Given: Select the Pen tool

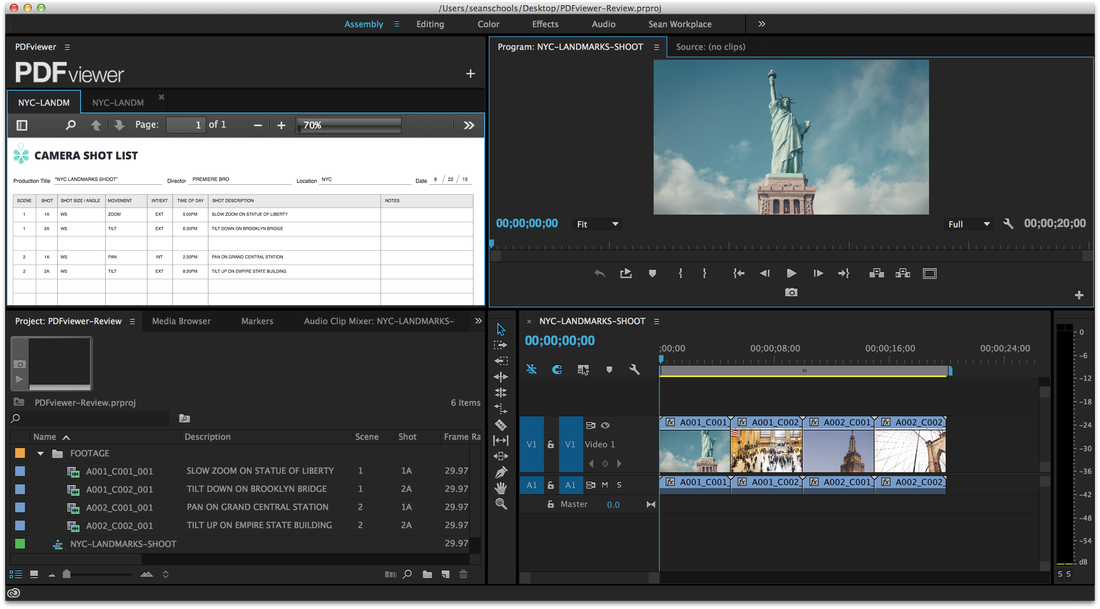Looking at the screenshot, I should click(x=501, y=472).
